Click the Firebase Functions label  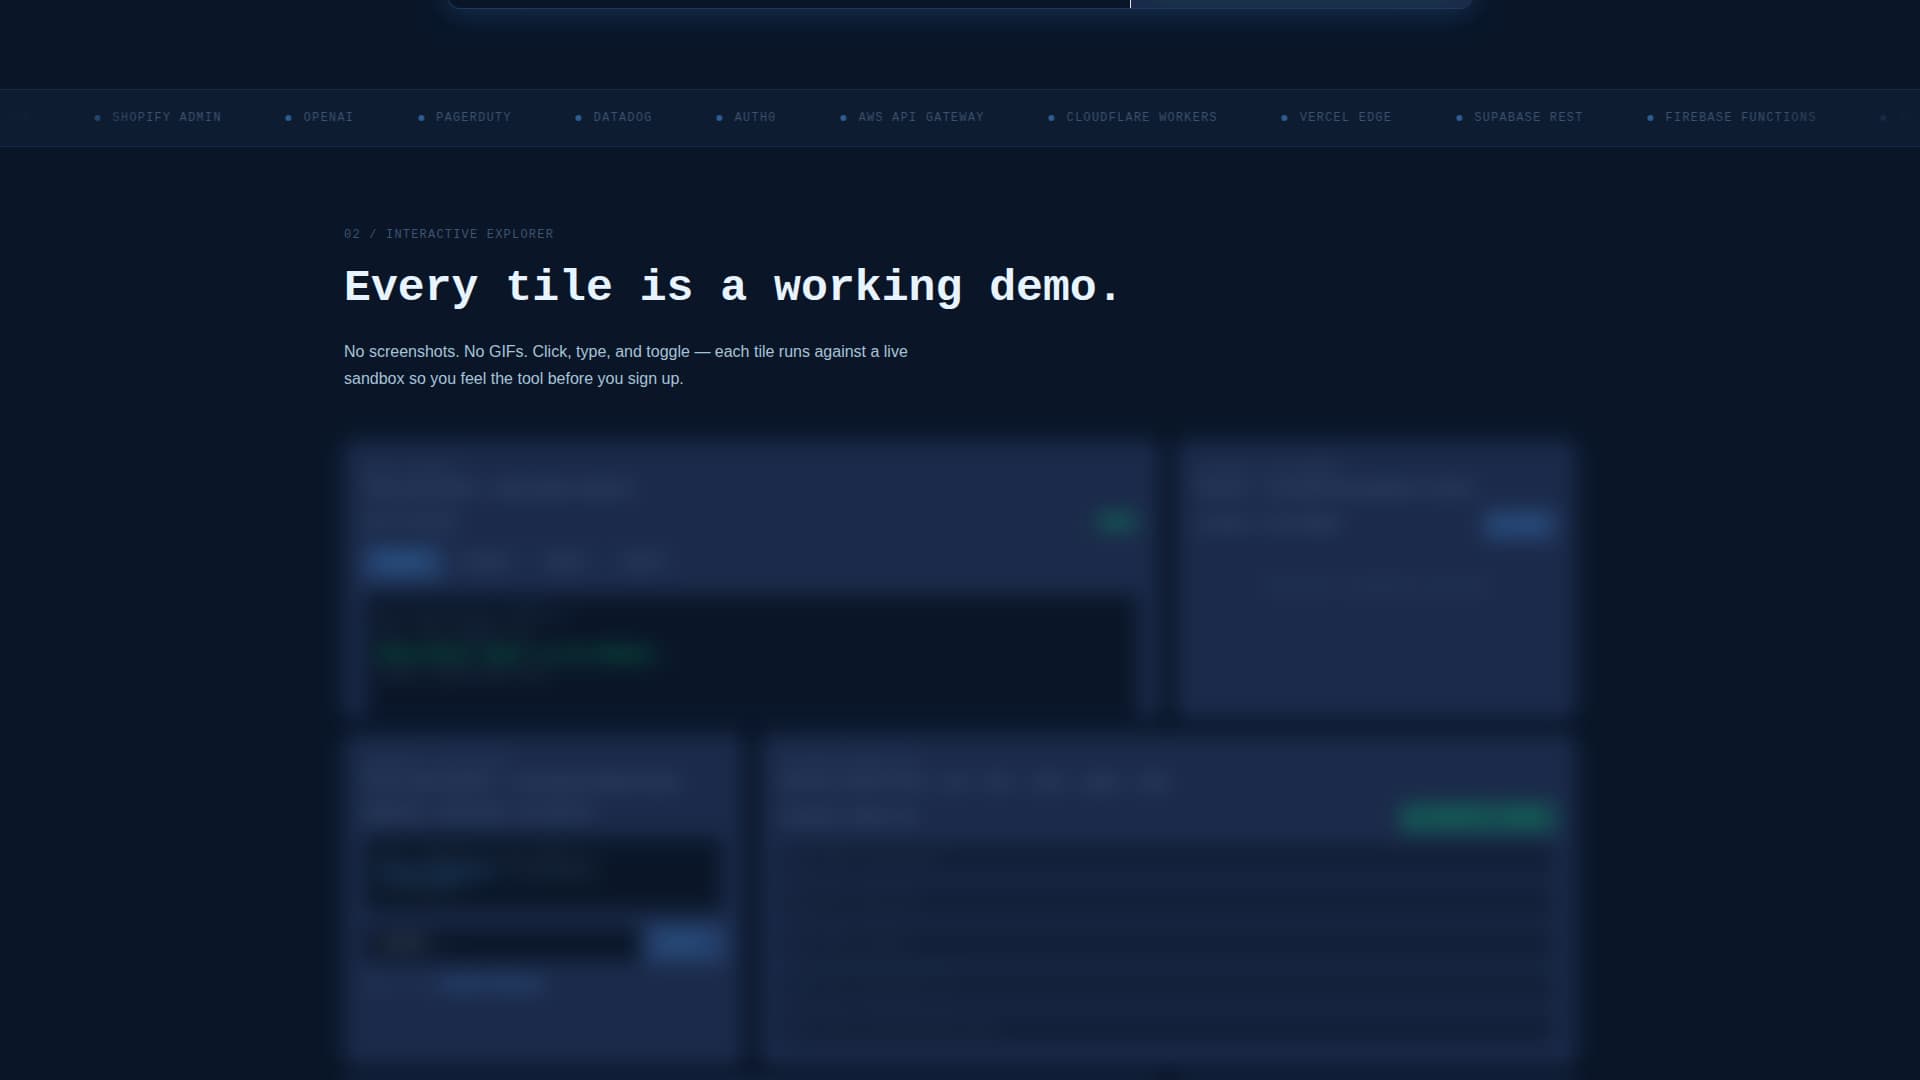(1740, 117)
